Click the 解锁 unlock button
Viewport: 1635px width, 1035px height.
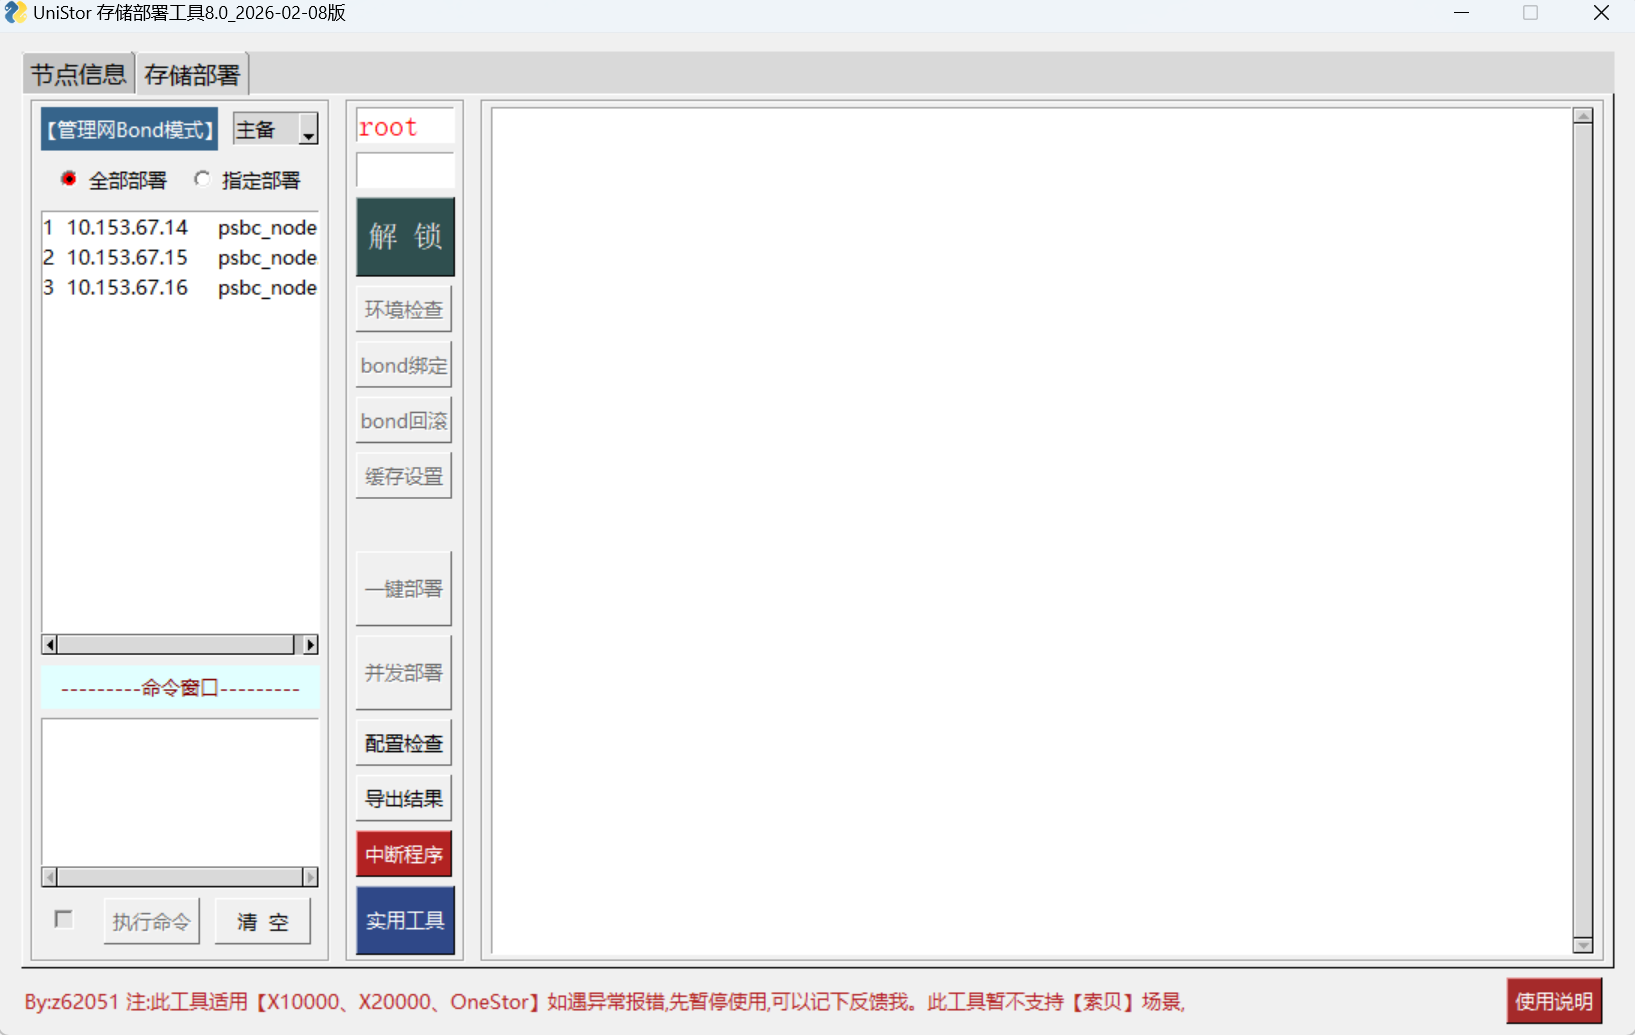405,237
